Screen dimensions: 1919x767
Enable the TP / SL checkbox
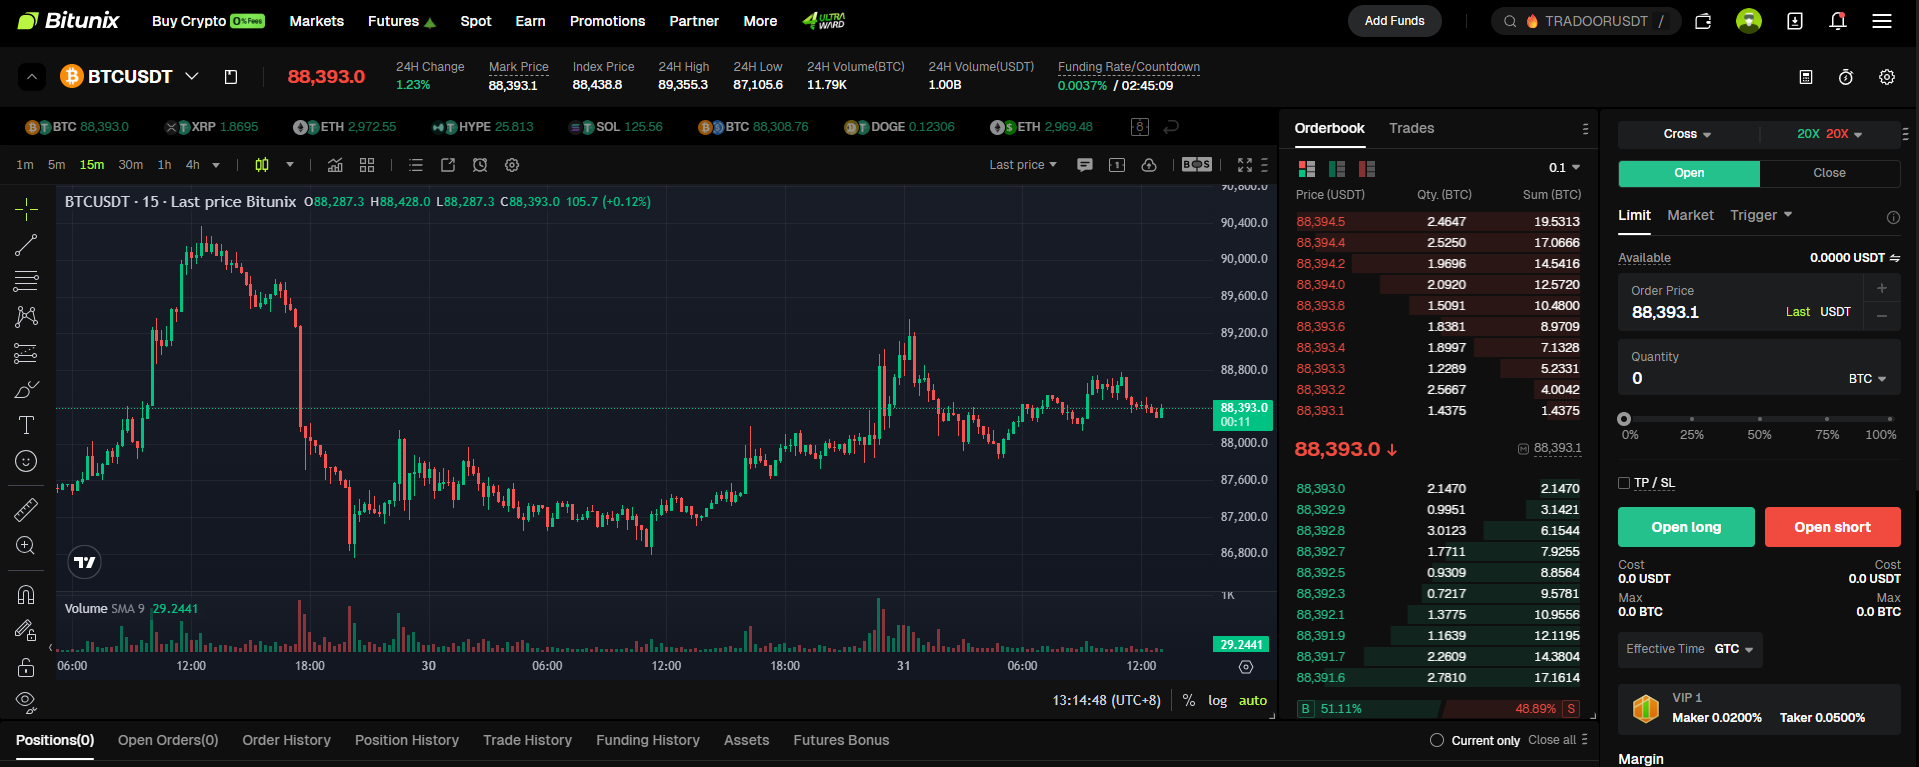click(1624, 483)
